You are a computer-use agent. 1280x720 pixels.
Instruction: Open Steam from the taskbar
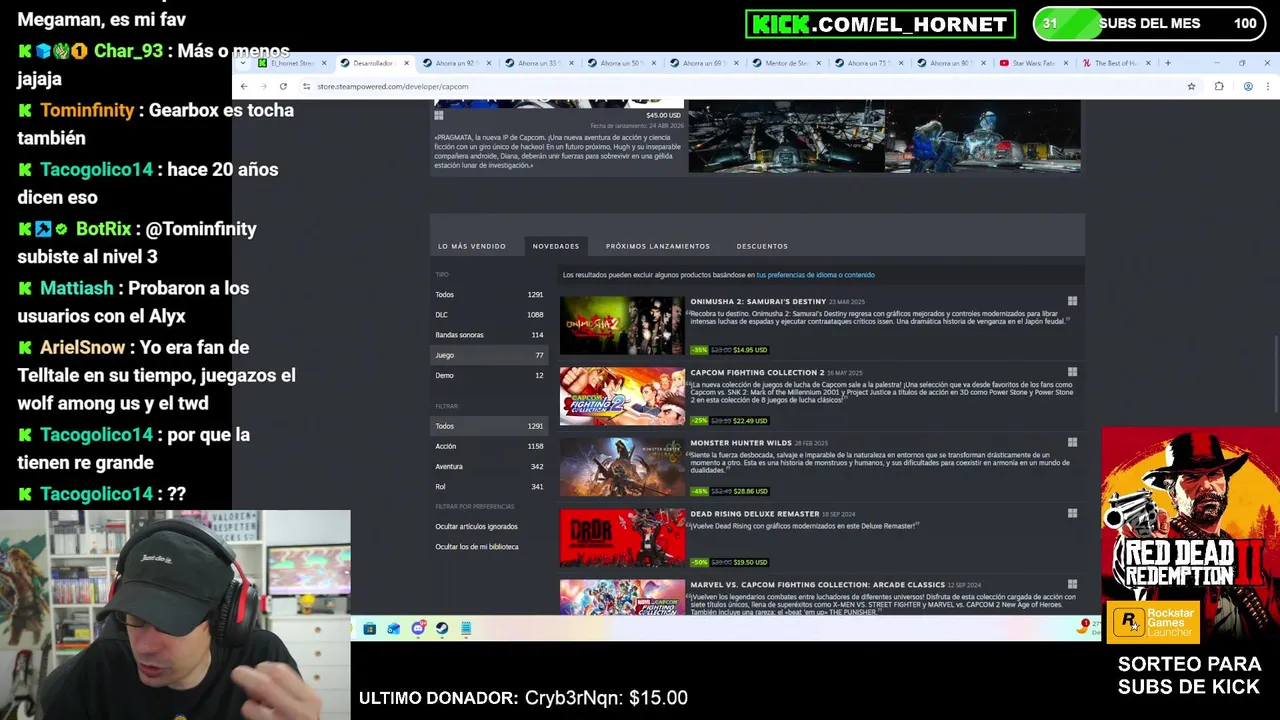click(x=442, y=628)
